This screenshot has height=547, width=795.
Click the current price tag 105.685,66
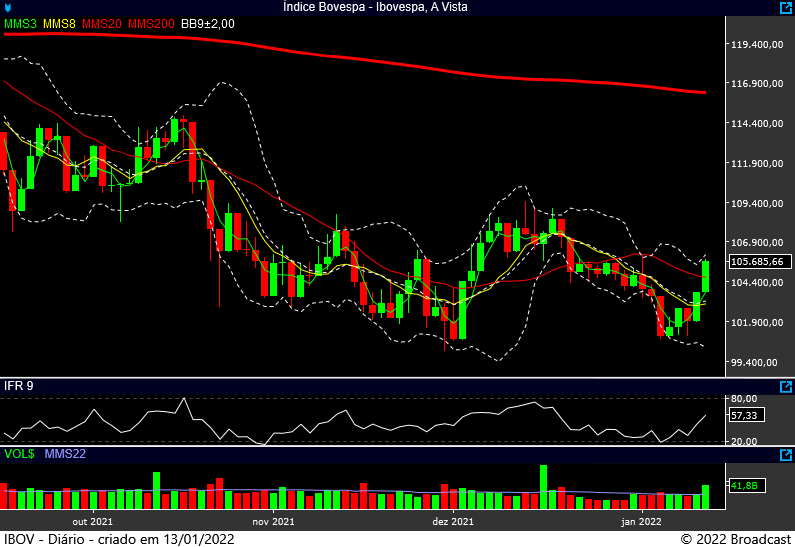[x=757, y=262]
